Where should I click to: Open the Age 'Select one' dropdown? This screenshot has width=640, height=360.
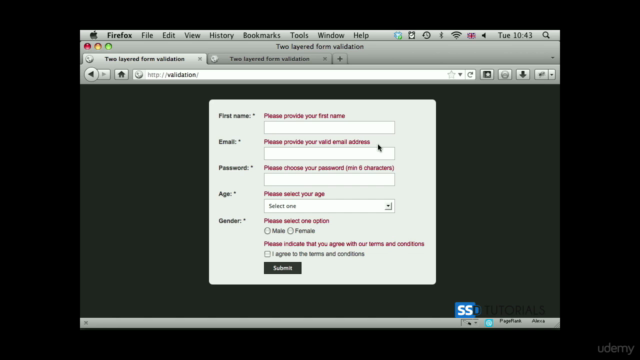[329, 206]
